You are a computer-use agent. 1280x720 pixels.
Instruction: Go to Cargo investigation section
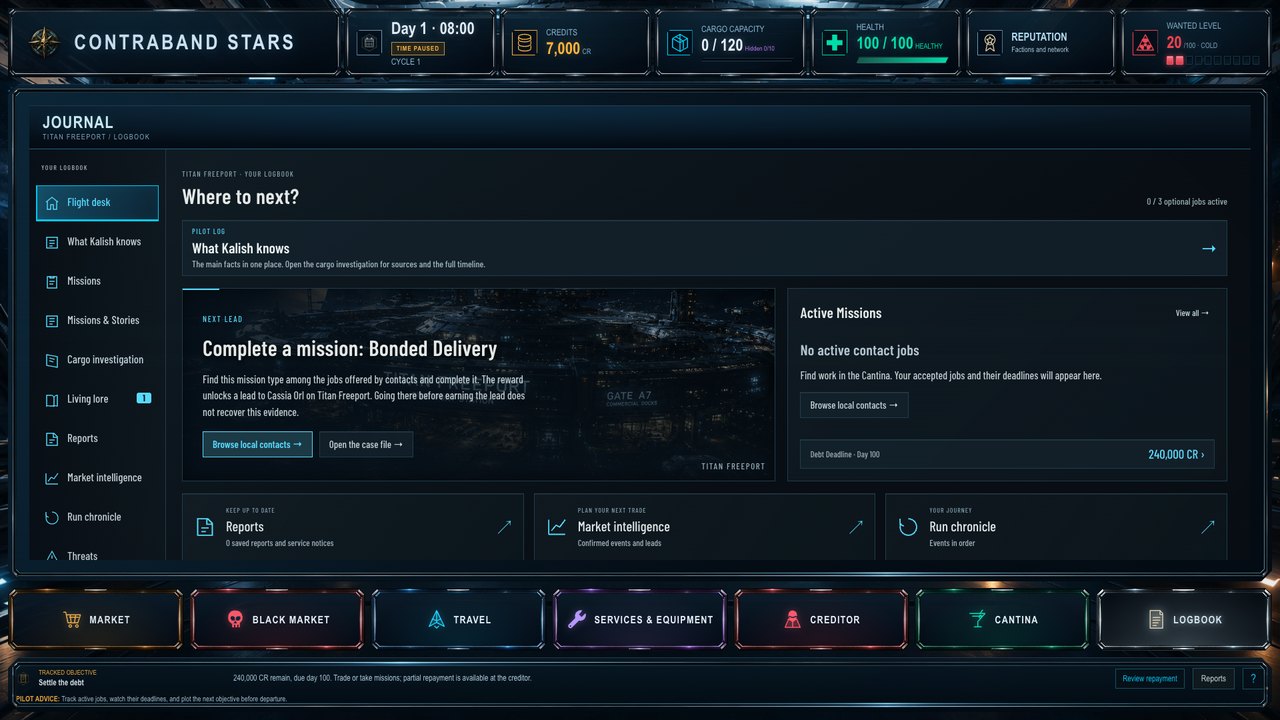click(97, 360)
